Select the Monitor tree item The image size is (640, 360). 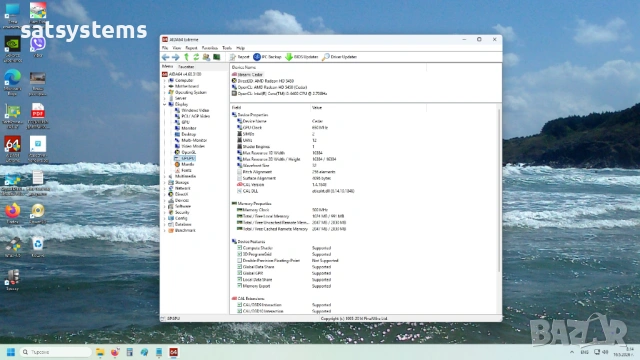(185, 128)
